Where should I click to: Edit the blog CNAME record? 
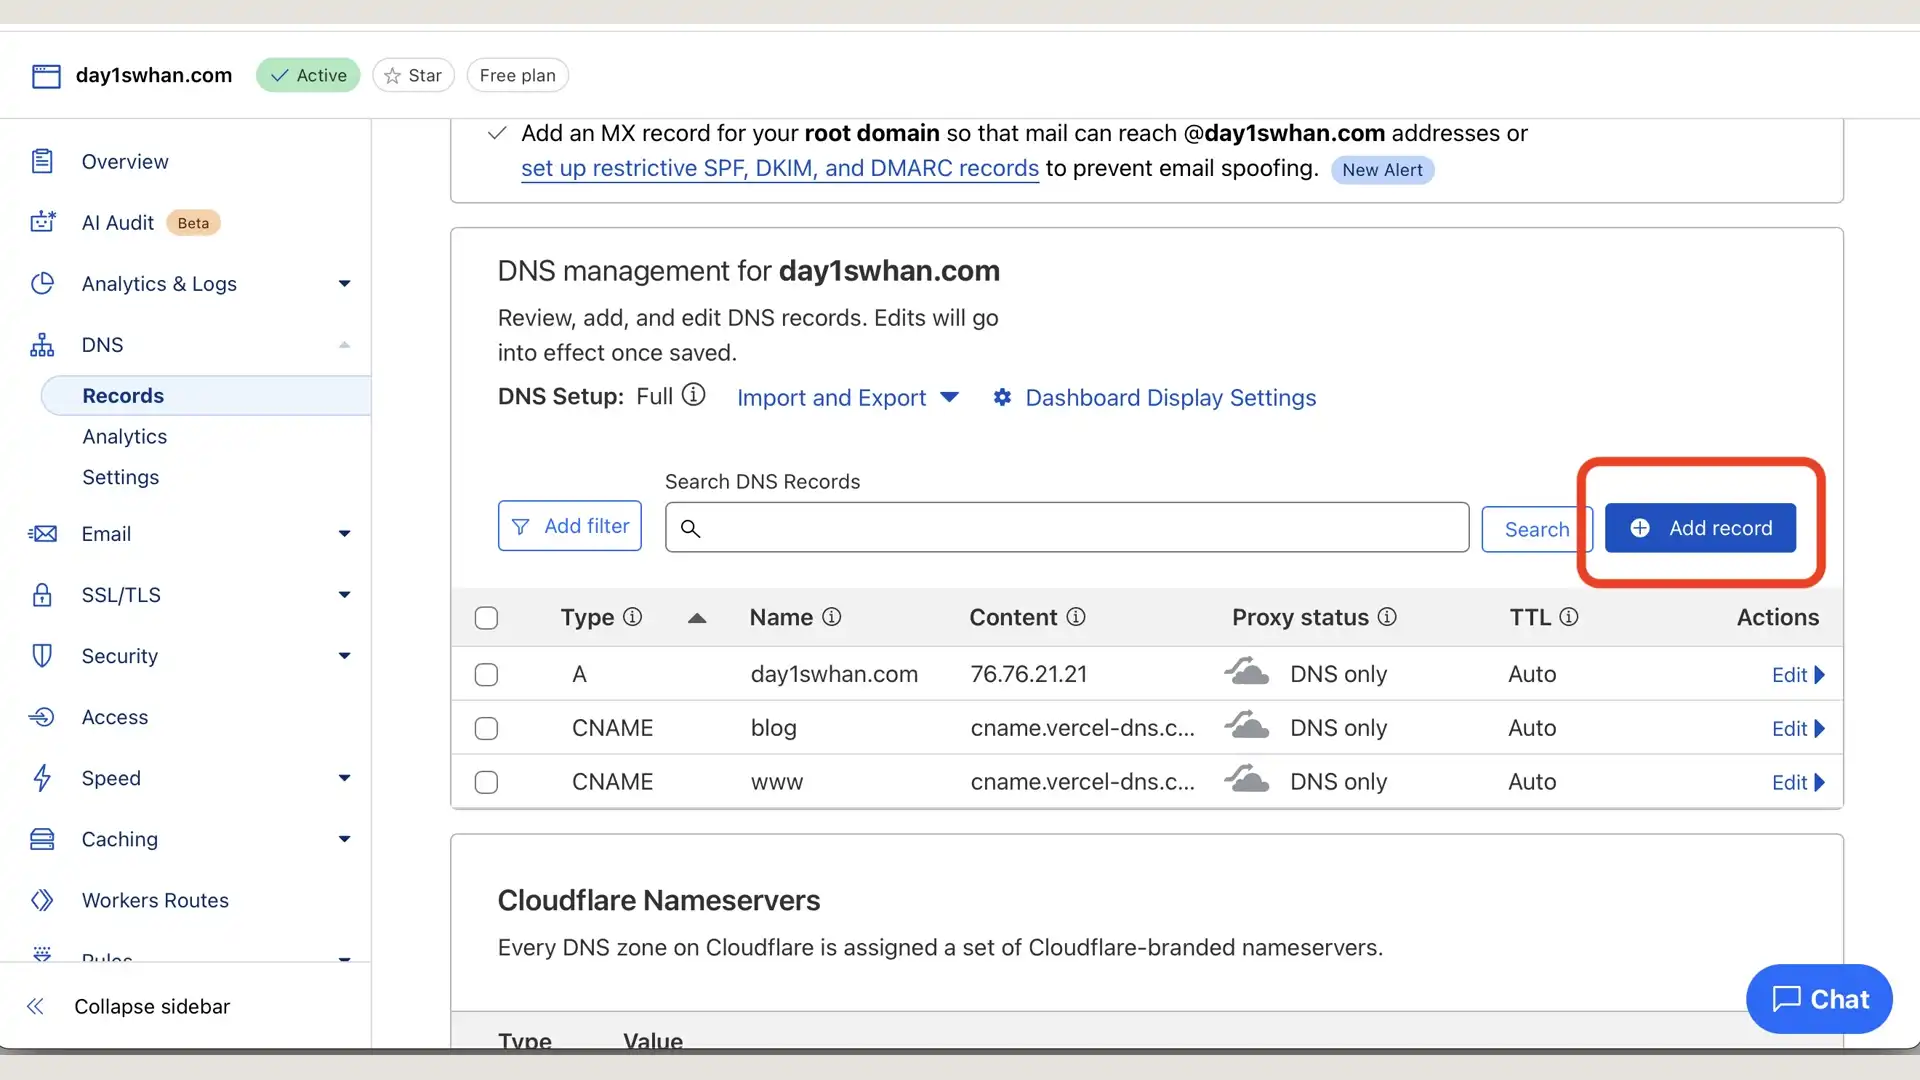click(1798, 729)
